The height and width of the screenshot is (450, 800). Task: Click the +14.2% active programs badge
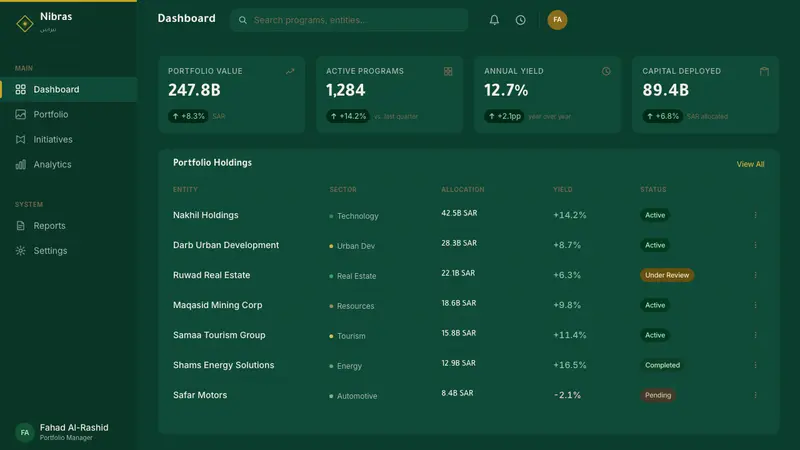click(348, 116)
